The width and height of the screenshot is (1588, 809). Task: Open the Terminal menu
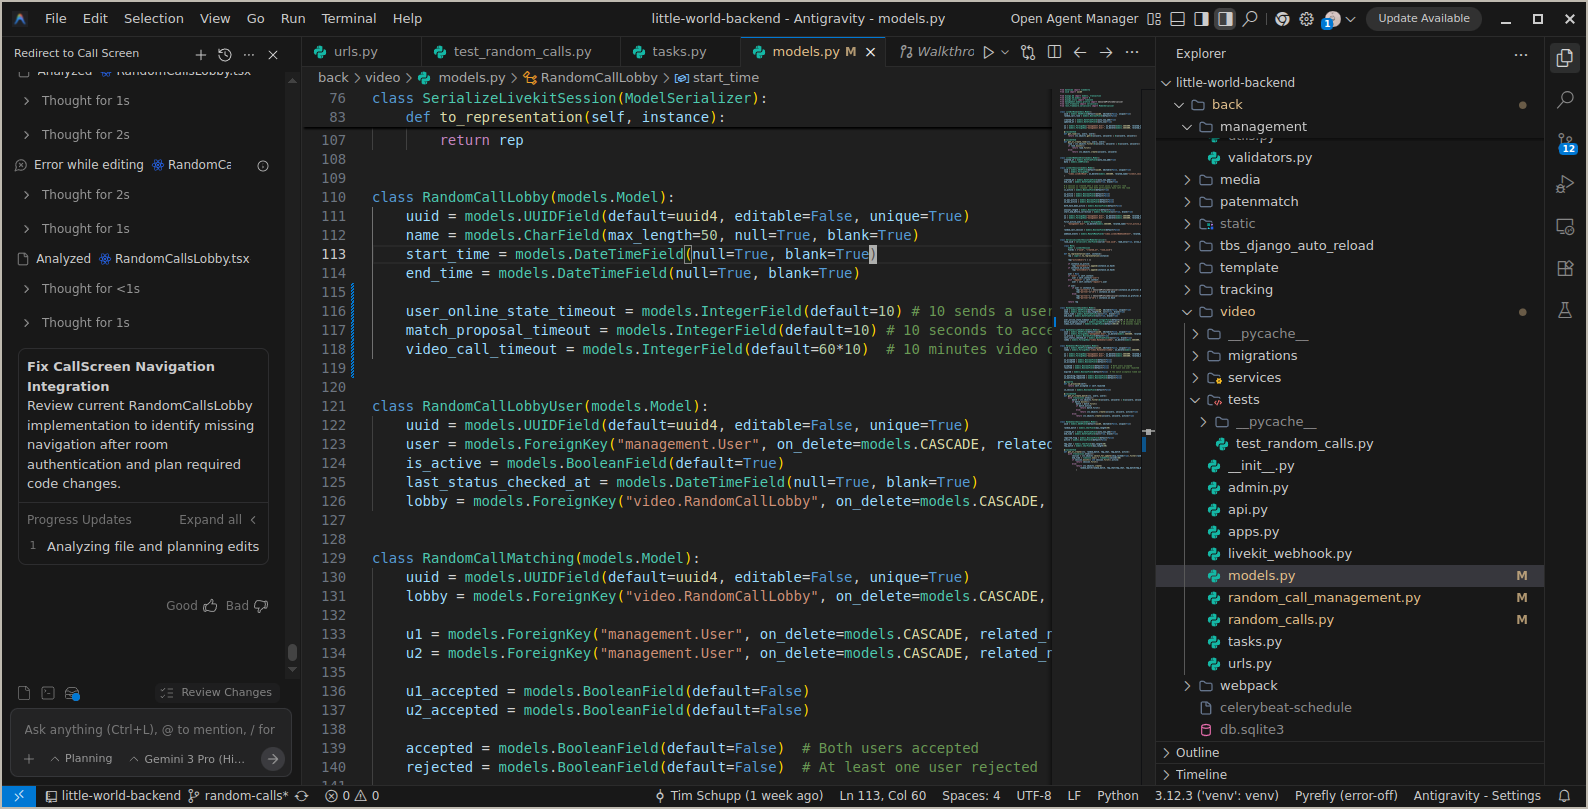(x=348, y=19)
